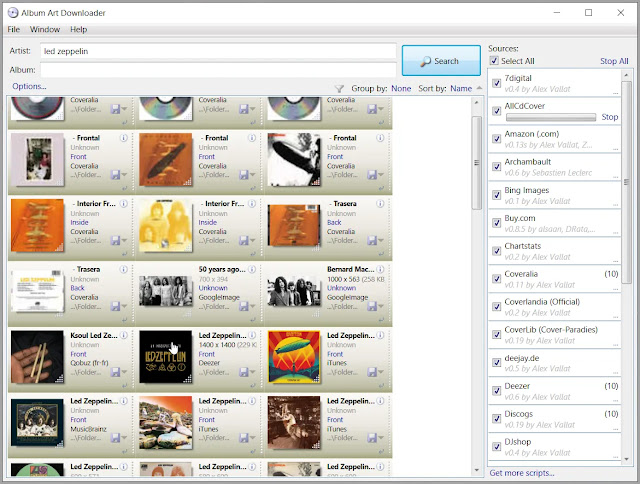Click the filter funnel icon beside Group by
This screenshot has width=640, height=484.
(x=339, y=88)
